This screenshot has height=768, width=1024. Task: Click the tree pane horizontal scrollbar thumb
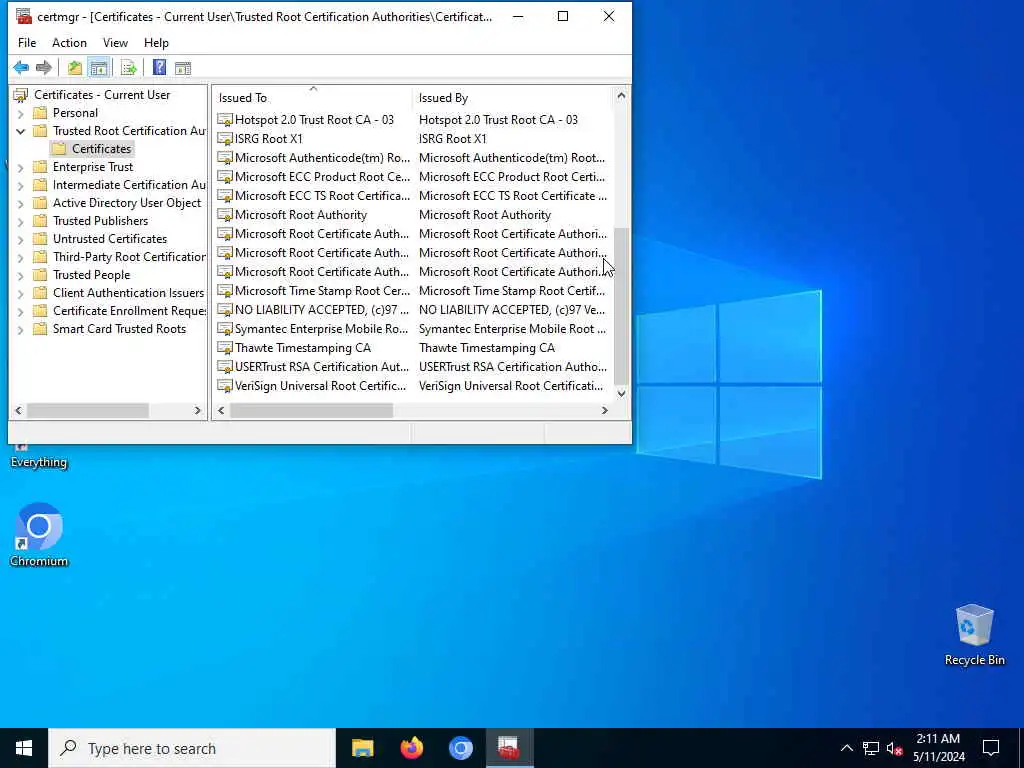tap(88, 410)
